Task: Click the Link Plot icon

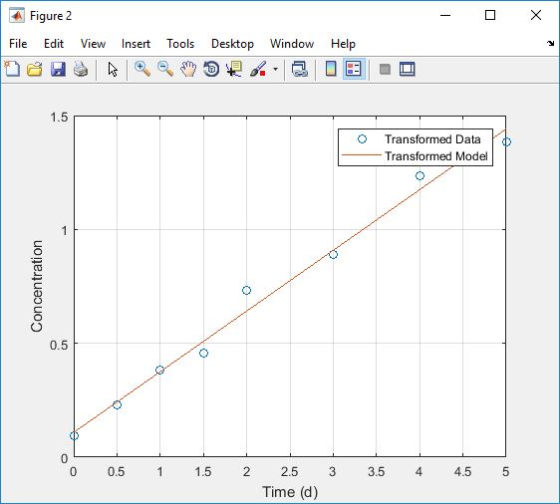Action: pos(299,69)
